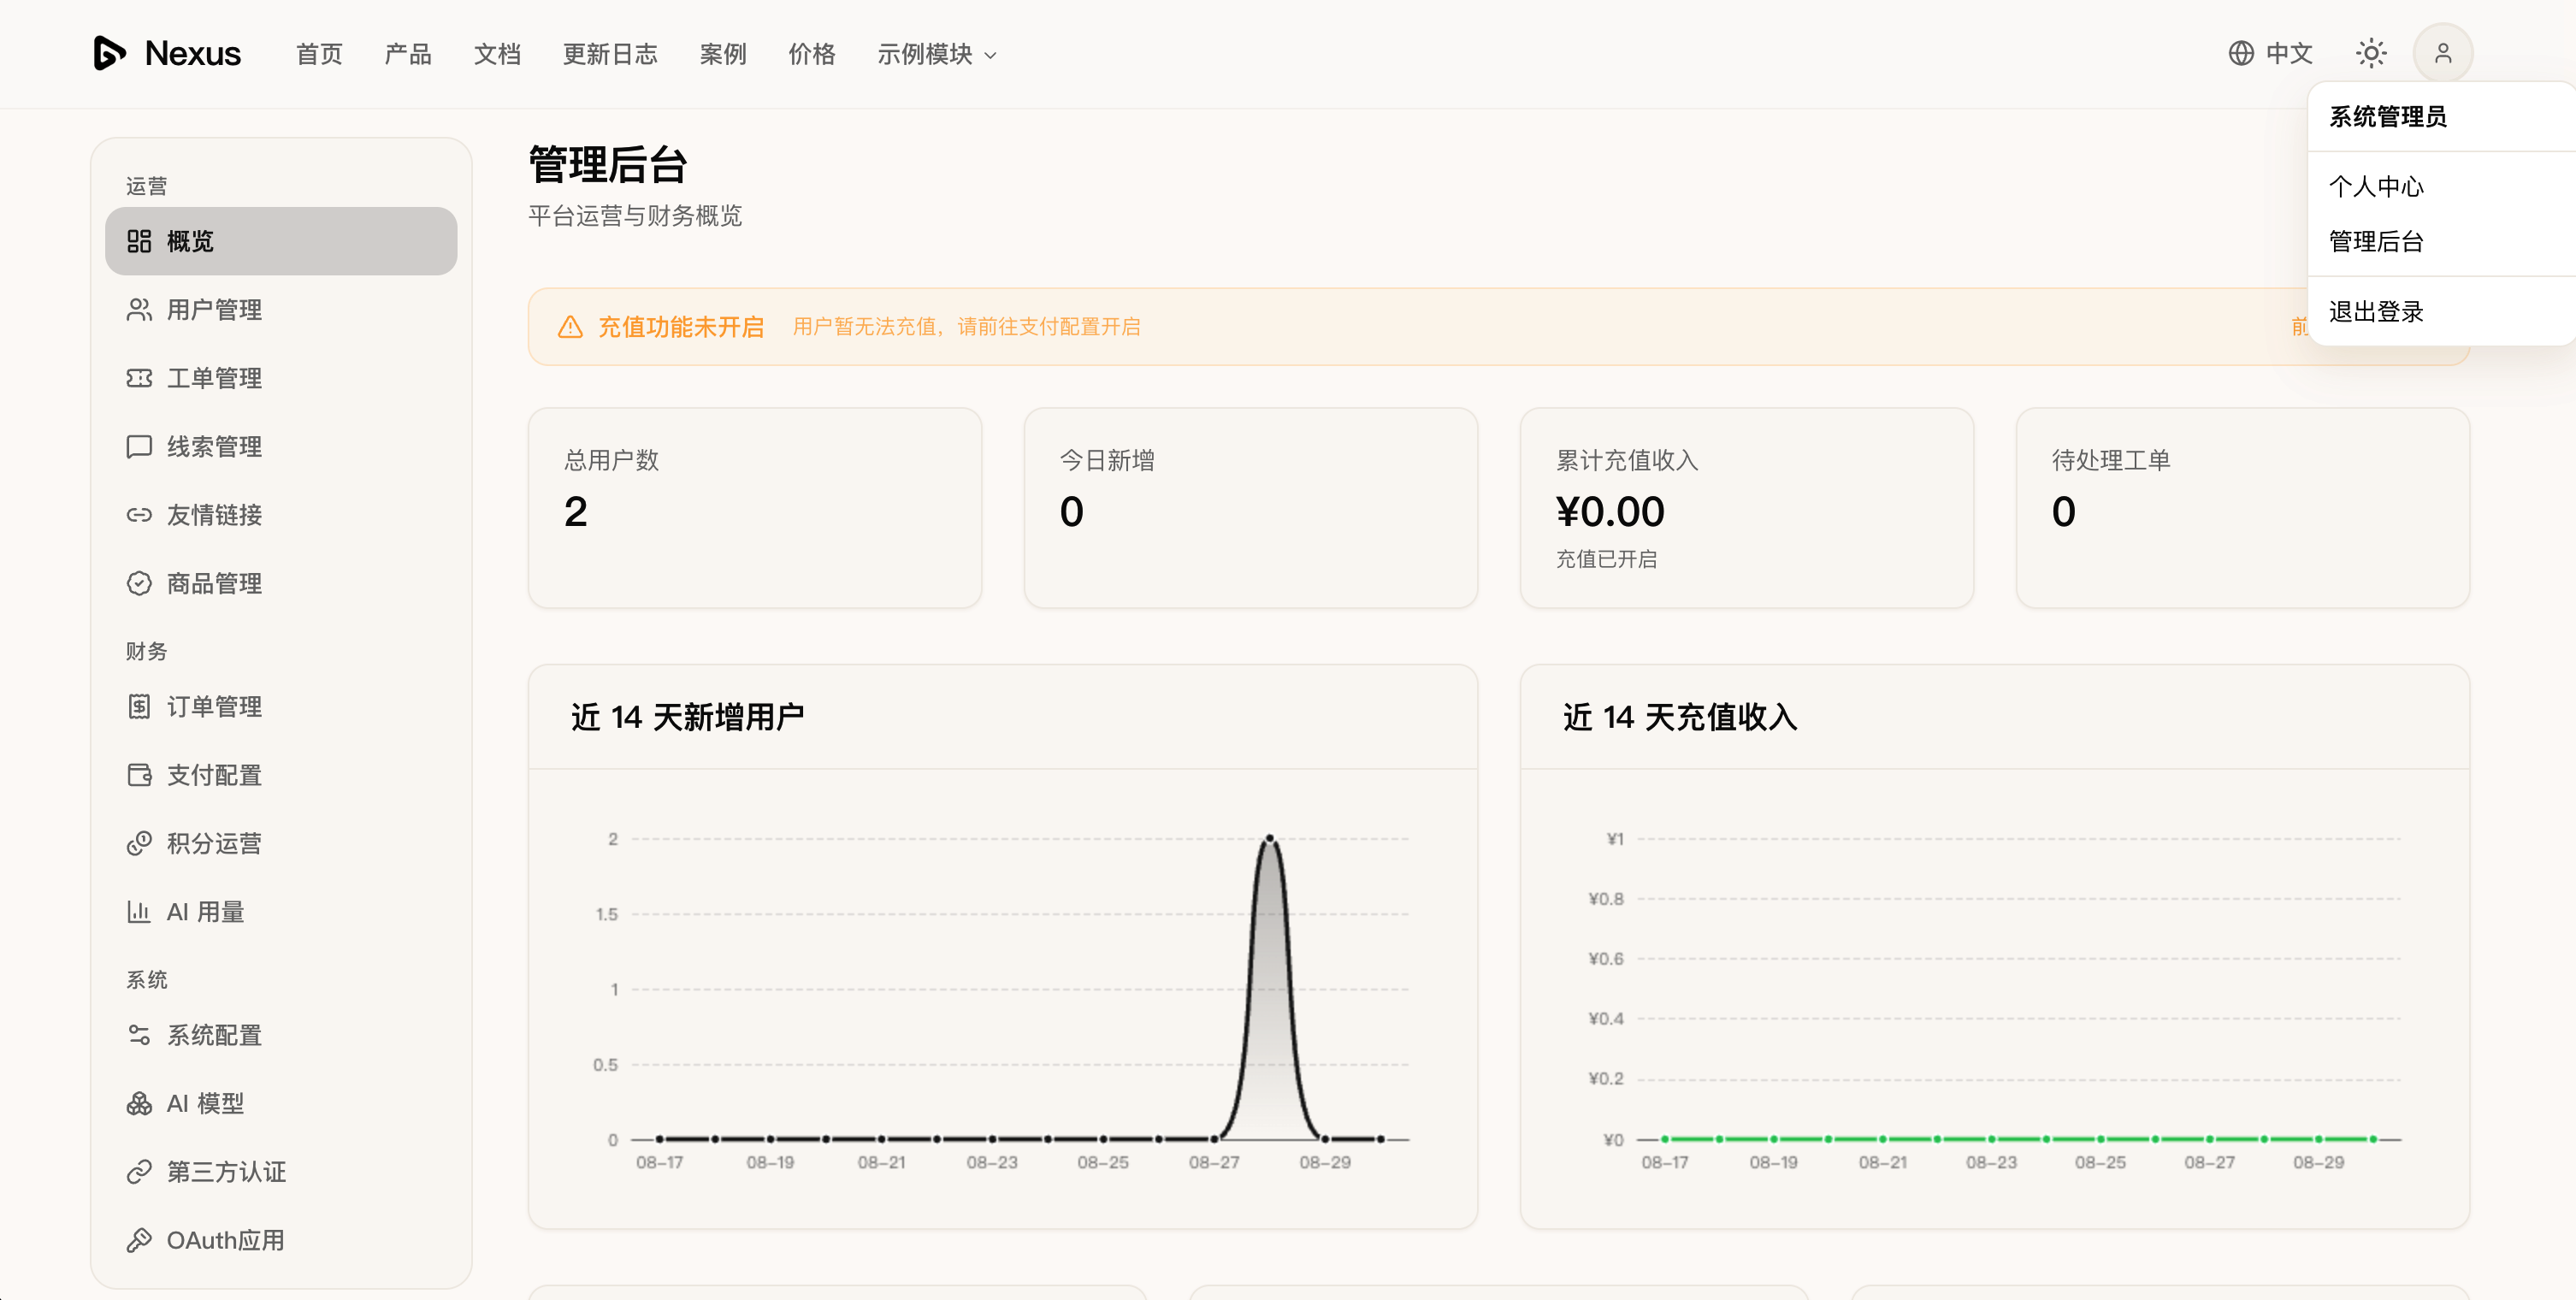The height and width of the screenshot is (1300, 2576).
Task: Click the 近 14 天新增用户 chart title
Action: tap(687, 717)
